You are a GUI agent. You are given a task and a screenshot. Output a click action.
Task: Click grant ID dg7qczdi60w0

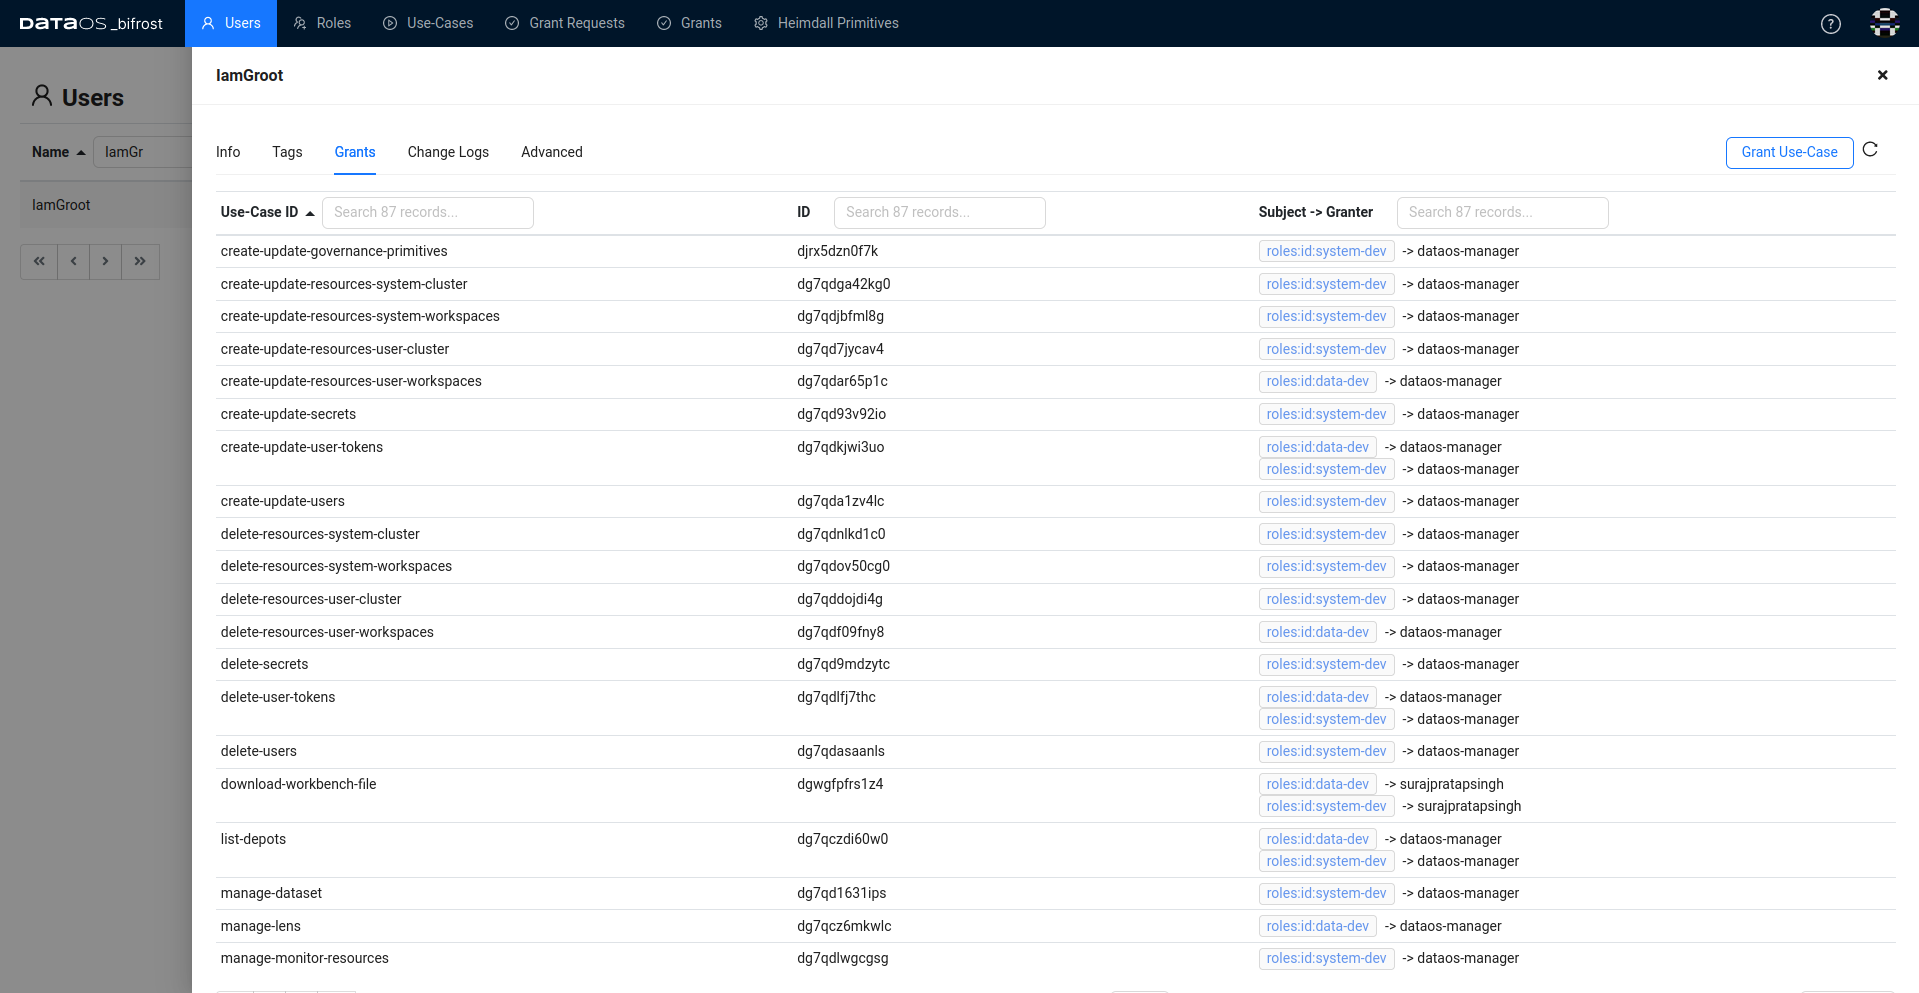click(842, 839)
